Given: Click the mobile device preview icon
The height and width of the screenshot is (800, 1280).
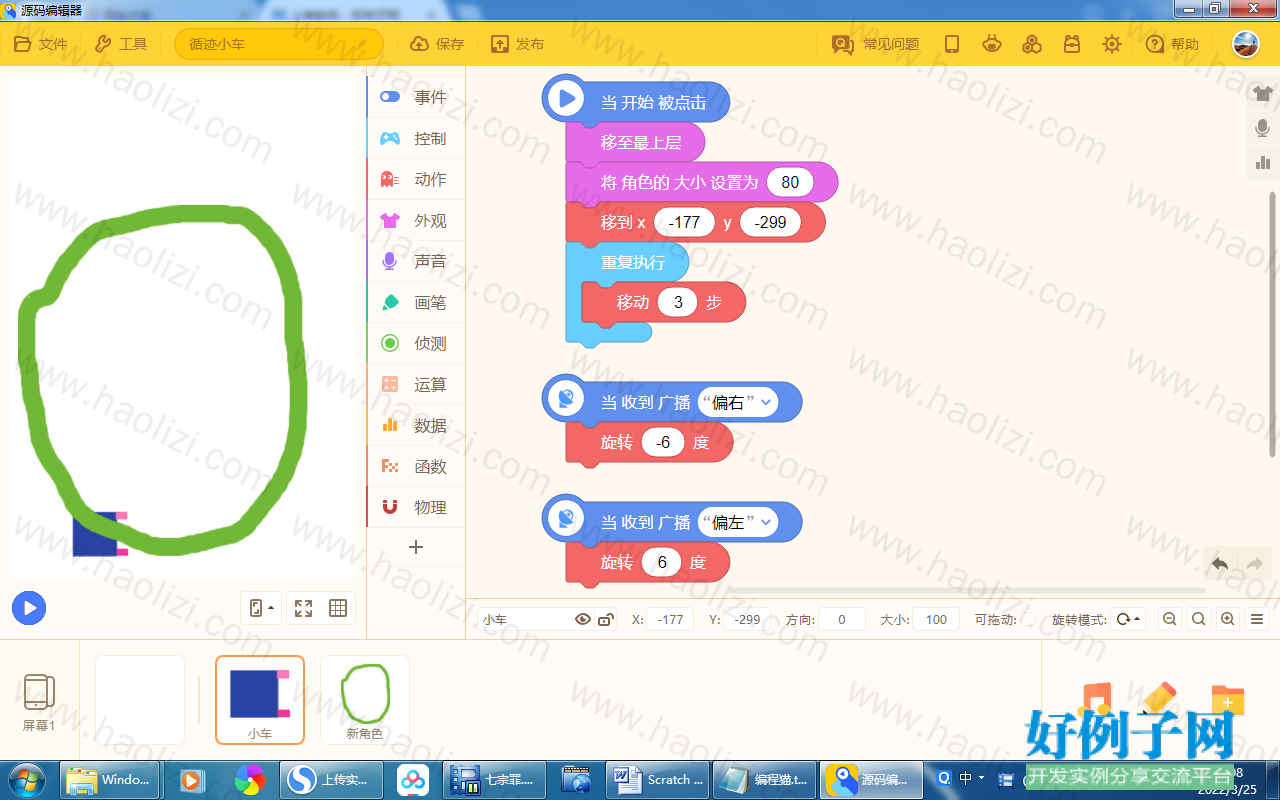Looking at the screenshot, I should 952,44.
